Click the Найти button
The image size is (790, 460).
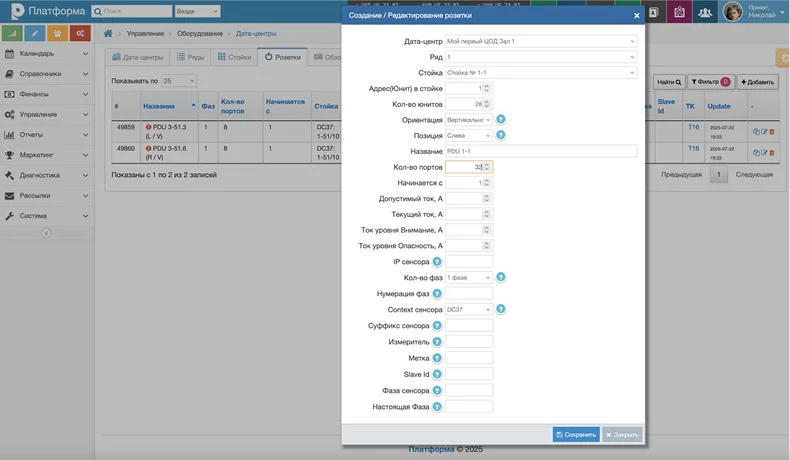coord(669,82)
